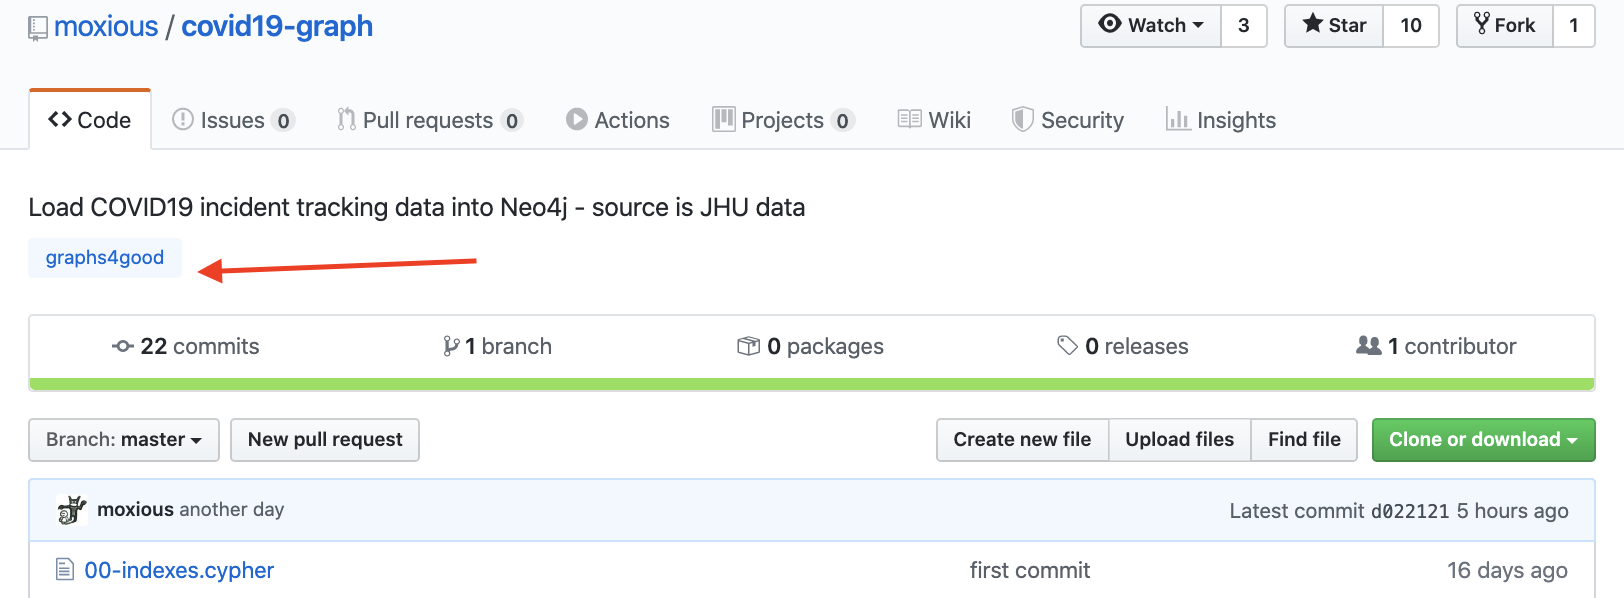
Task: Expand the Branch: master dropdown
Action: (x=124, y=440)
